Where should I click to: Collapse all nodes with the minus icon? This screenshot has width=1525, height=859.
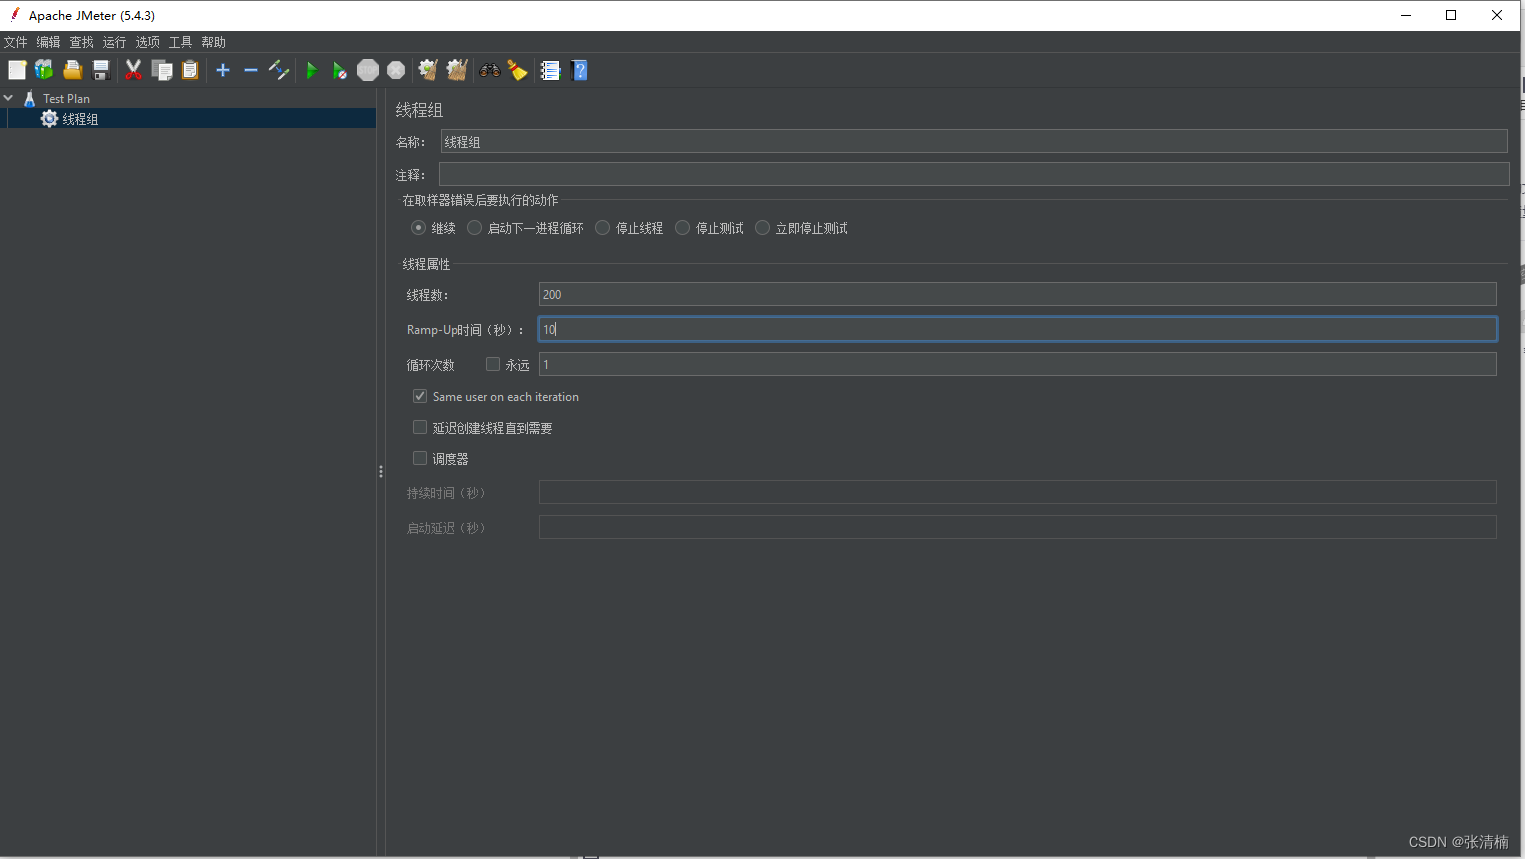coord(251,70)
